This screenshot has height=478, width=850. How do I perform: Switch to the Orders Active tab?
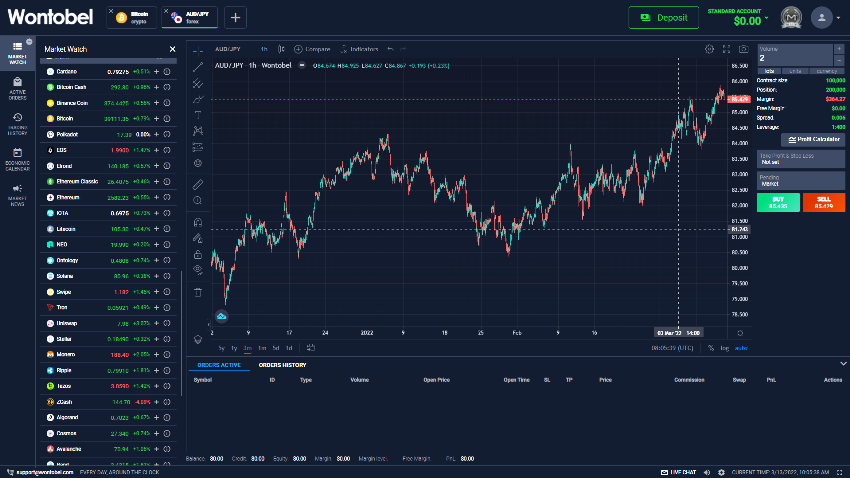(219, 365)
